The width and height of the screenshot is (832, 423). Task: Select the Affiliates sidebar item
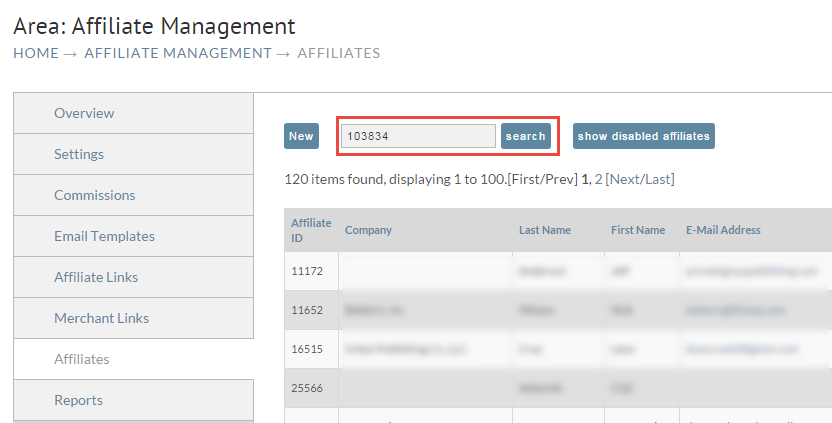[x=134, y=359]
